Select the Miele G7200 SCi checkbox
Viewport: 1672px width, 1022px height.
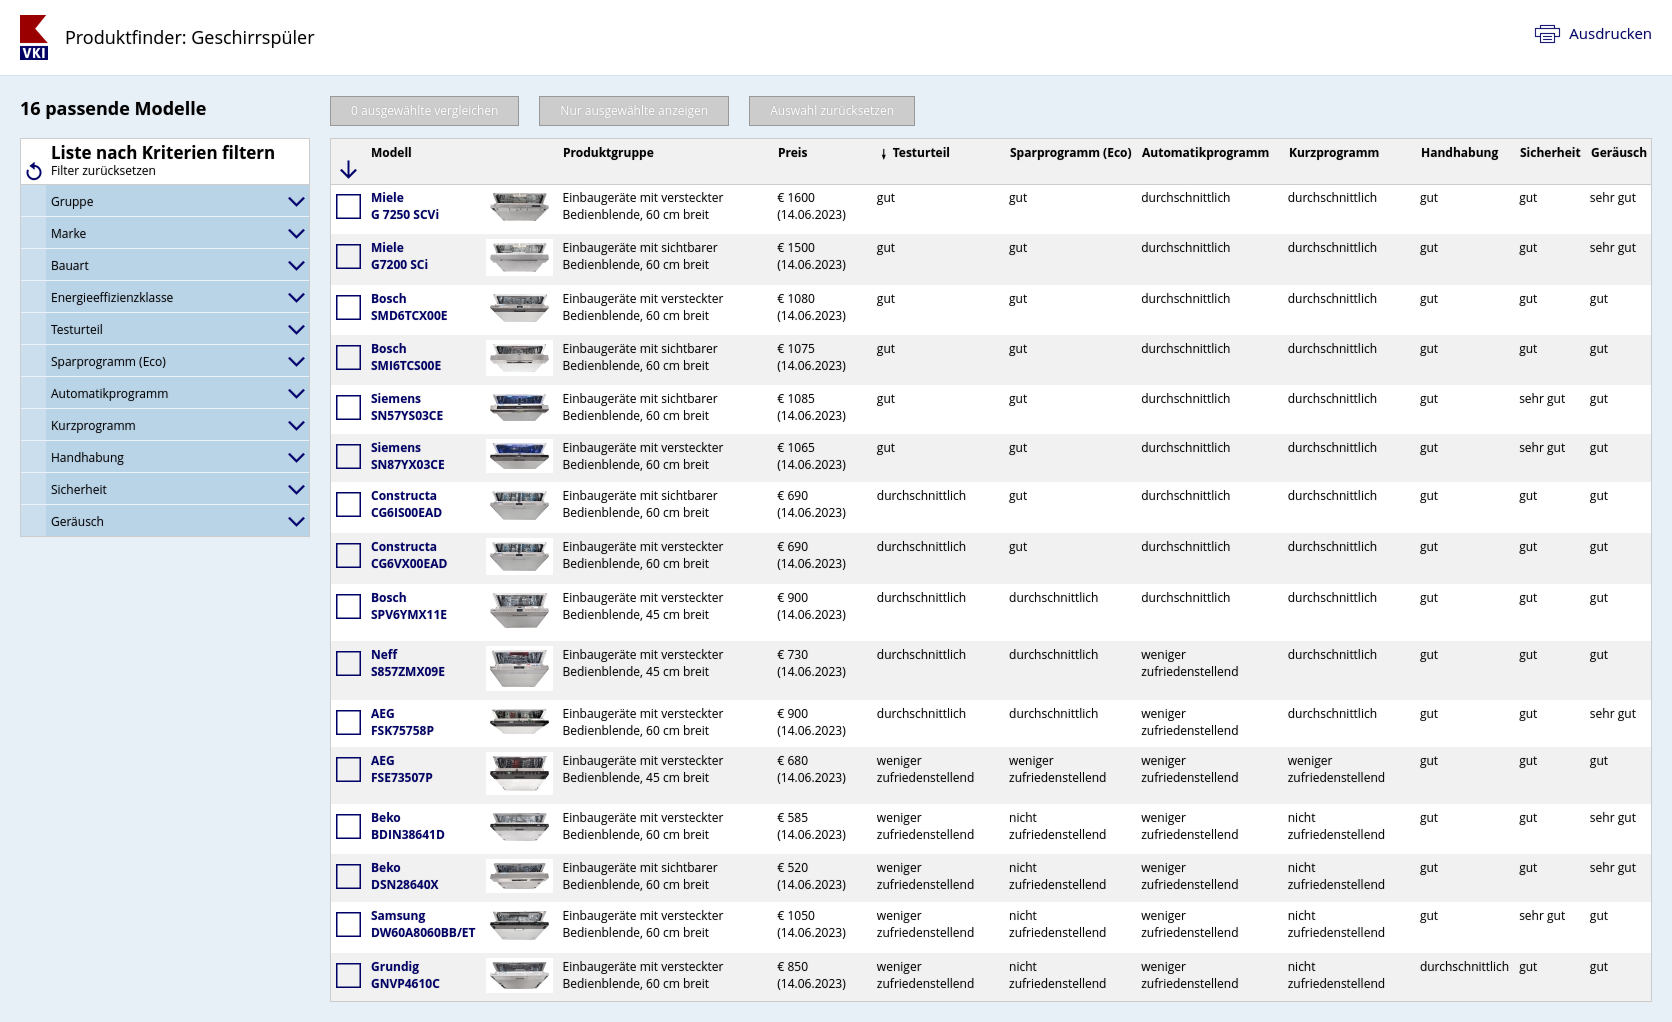[348, 256]
